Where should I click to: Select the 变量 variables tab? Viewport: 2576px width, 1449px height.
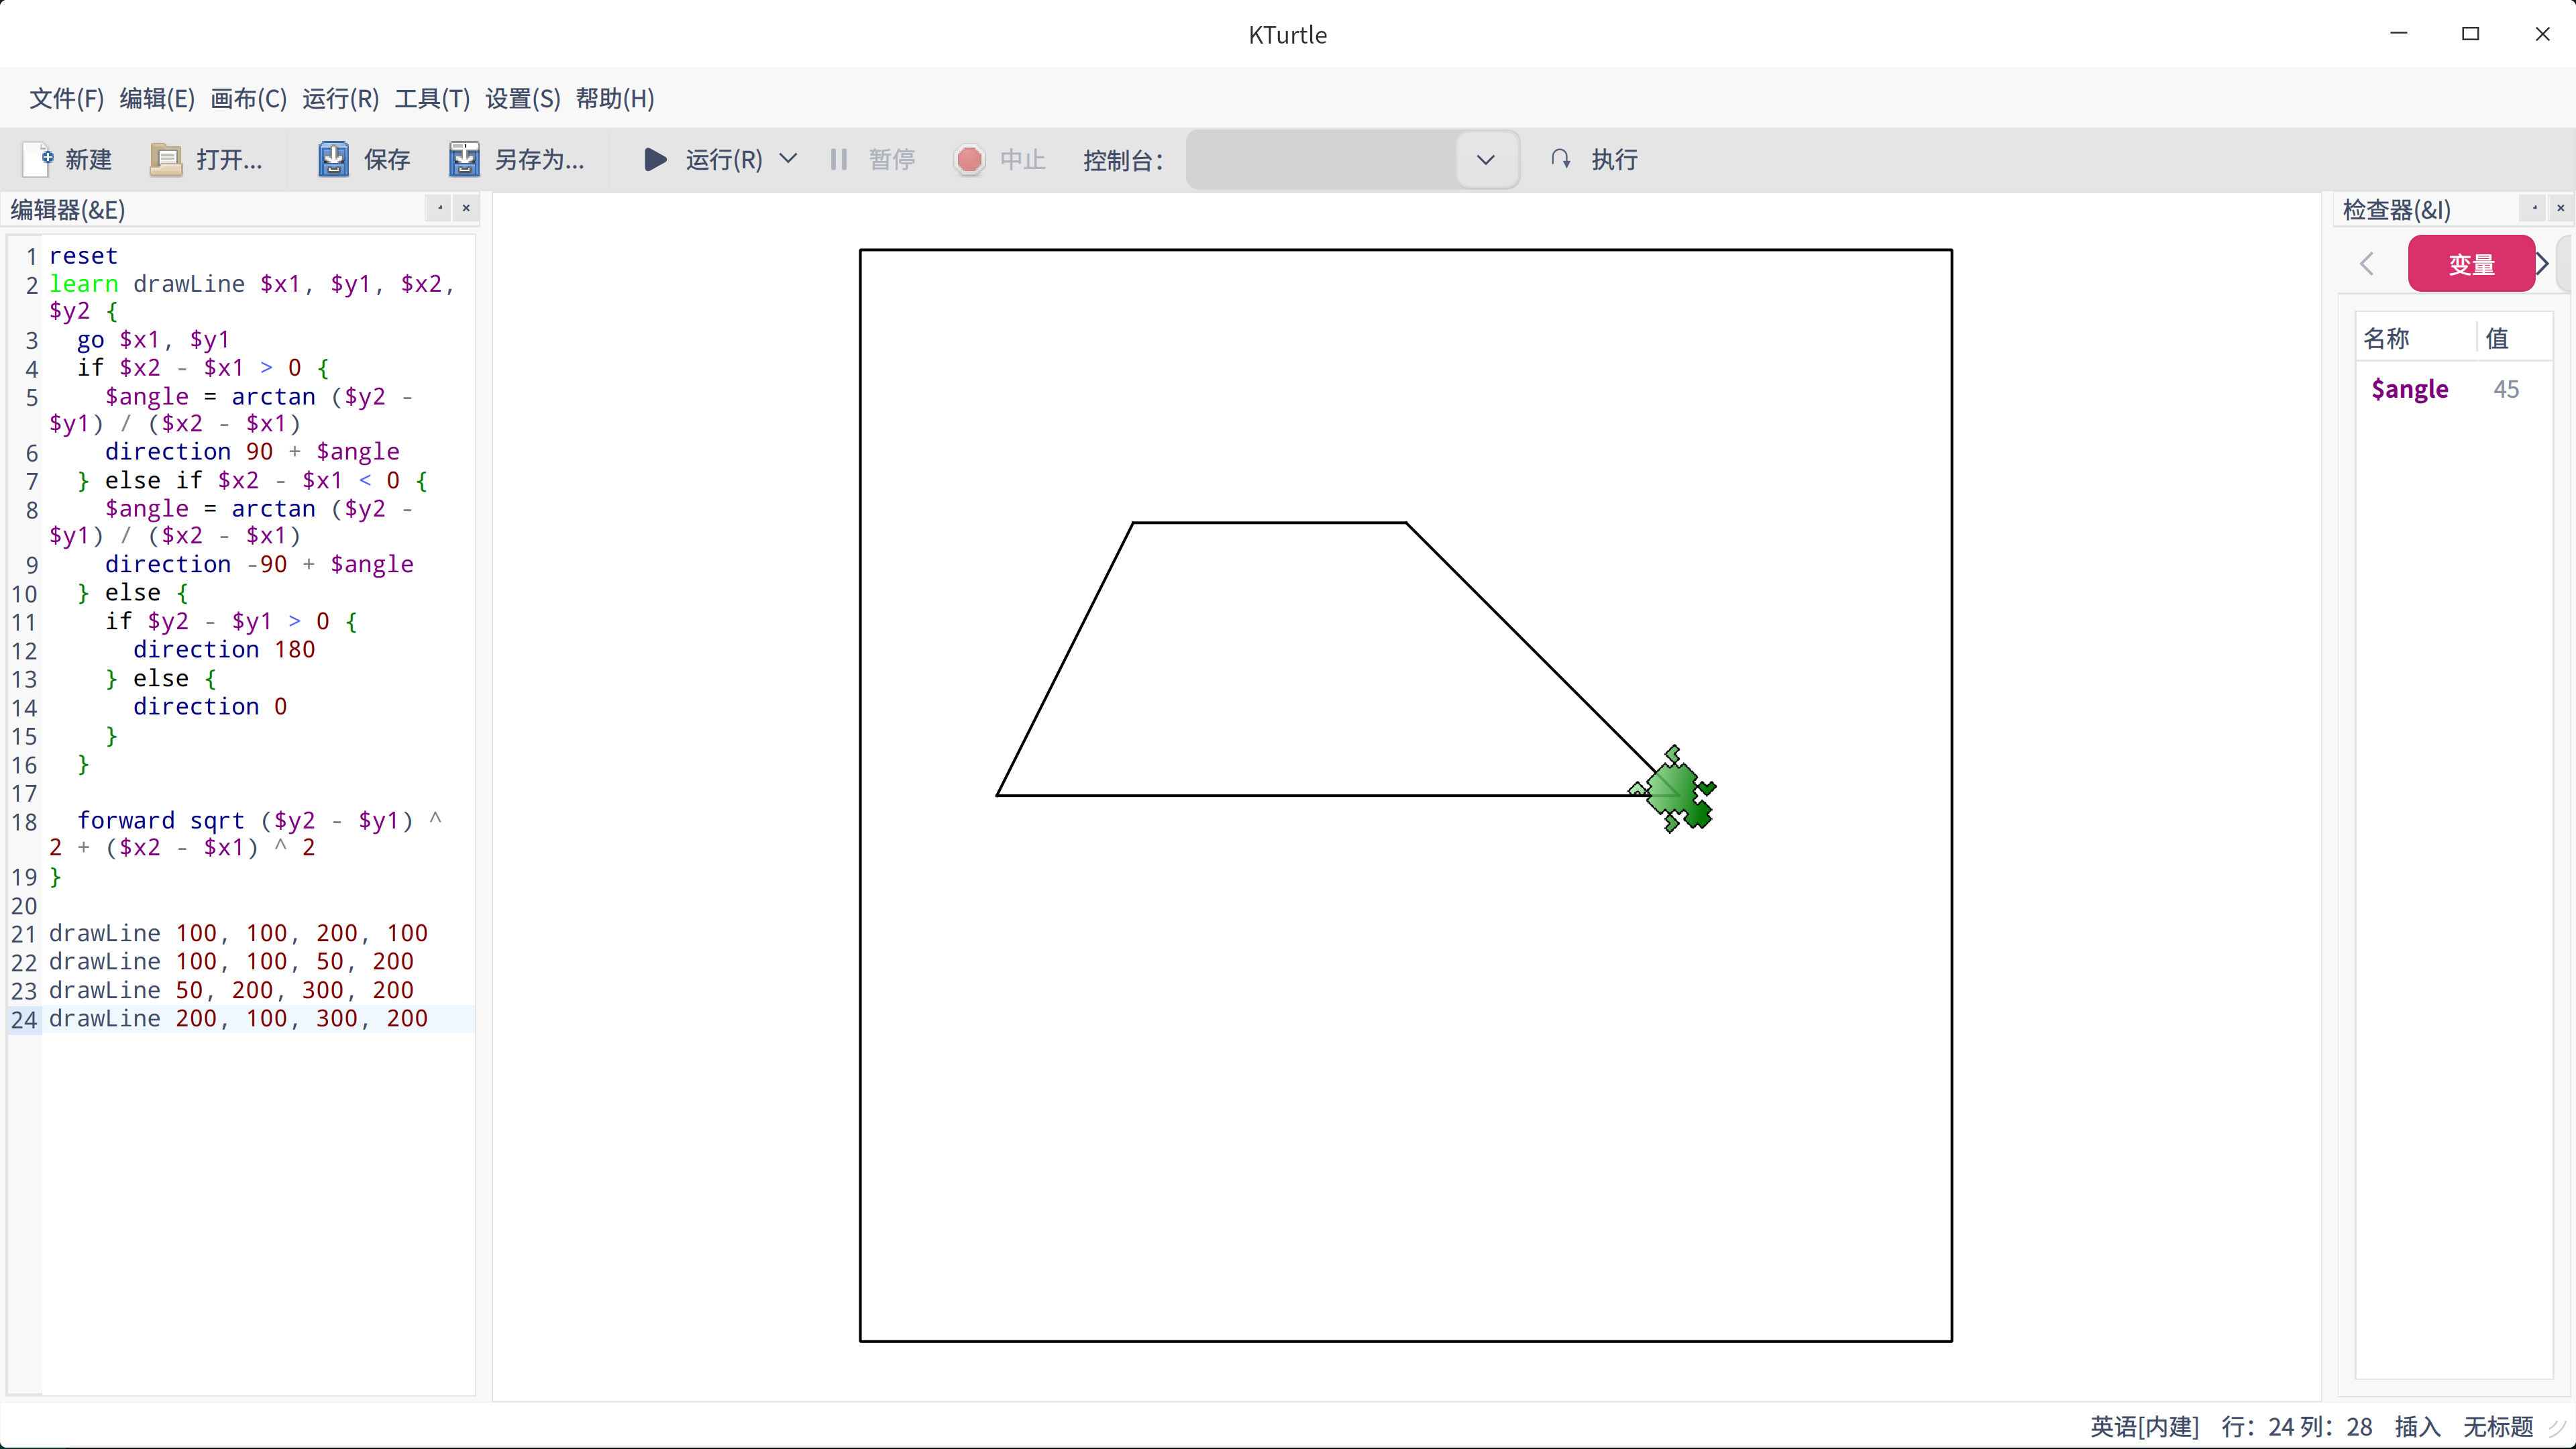tap(2471, 264)
